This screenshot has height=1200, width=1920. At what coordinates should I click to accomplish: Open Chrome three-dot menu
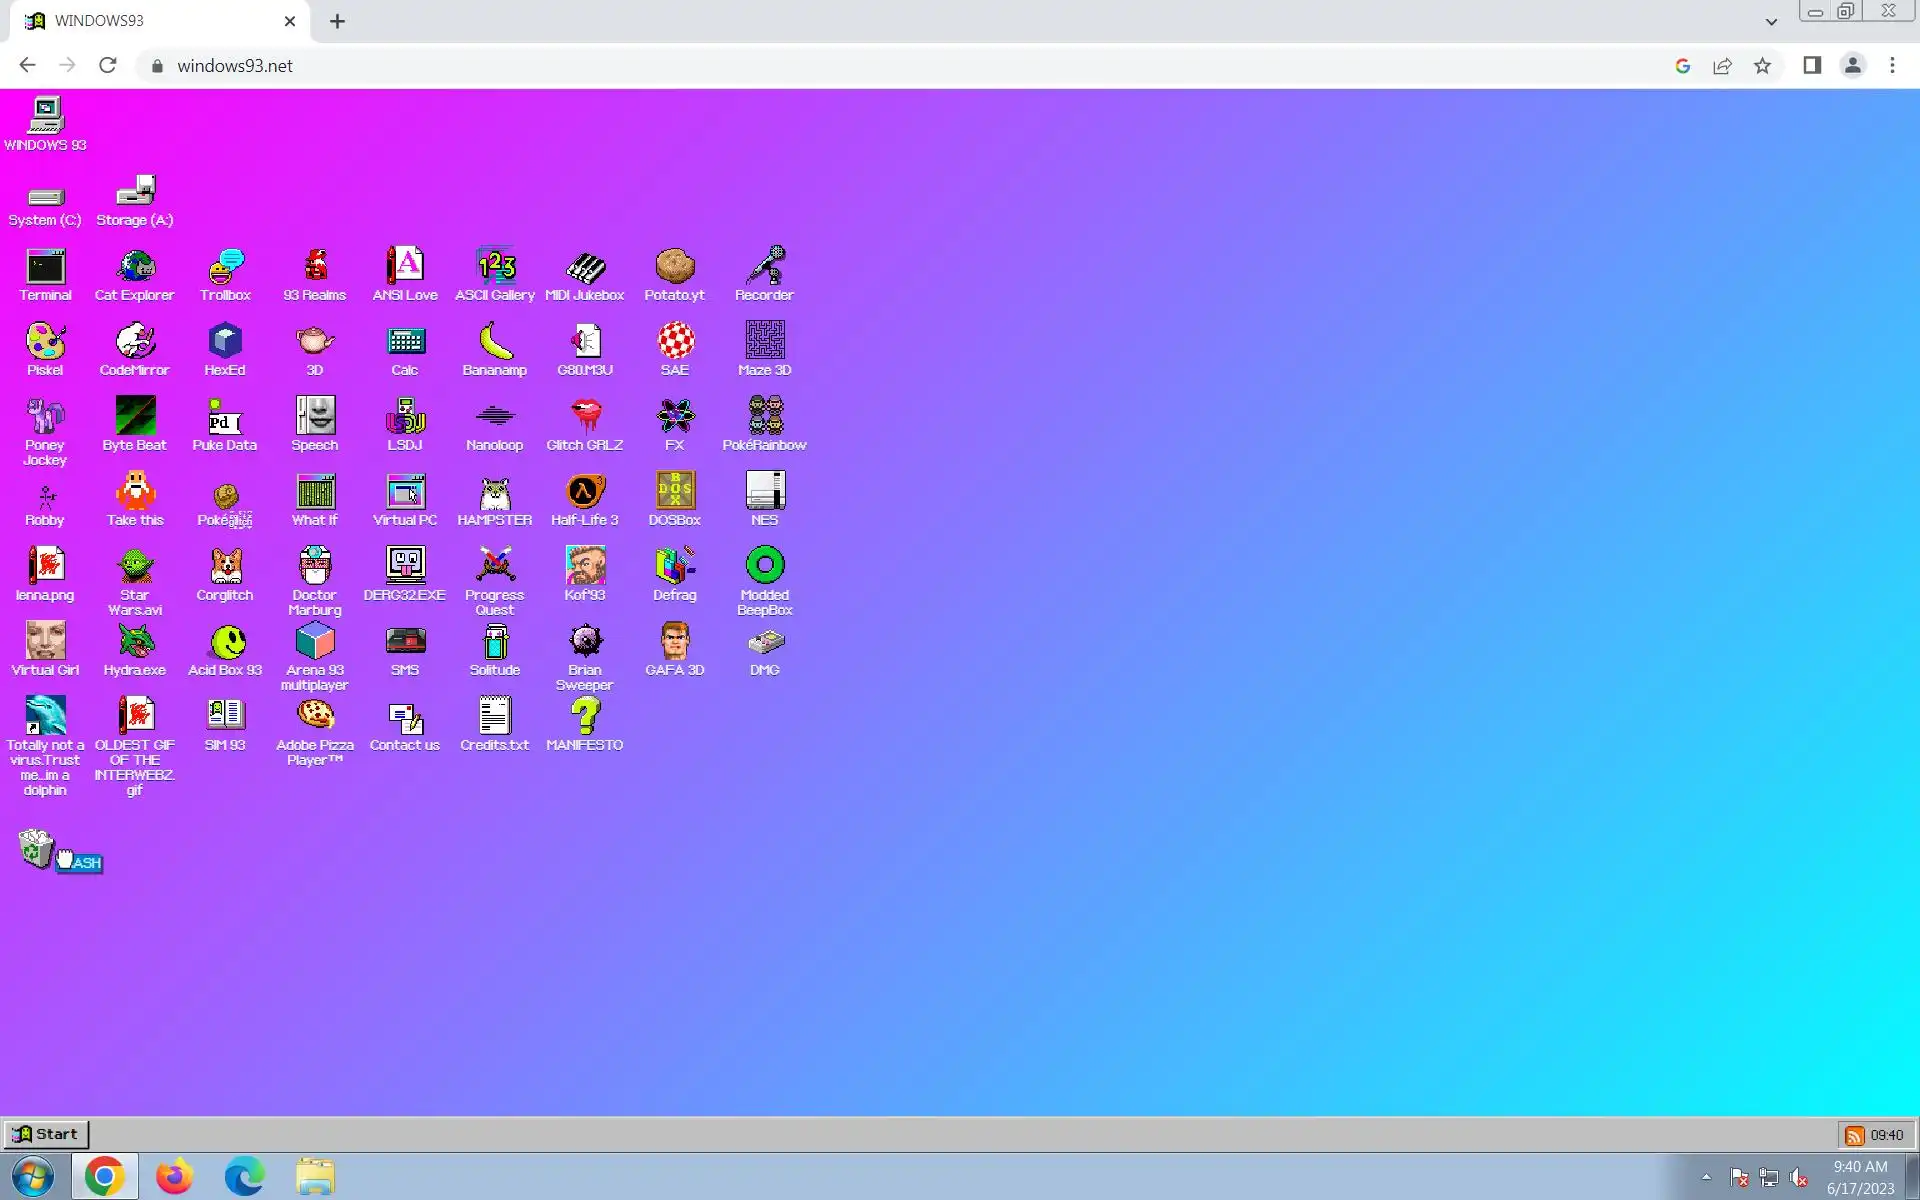coord(1892,66)
